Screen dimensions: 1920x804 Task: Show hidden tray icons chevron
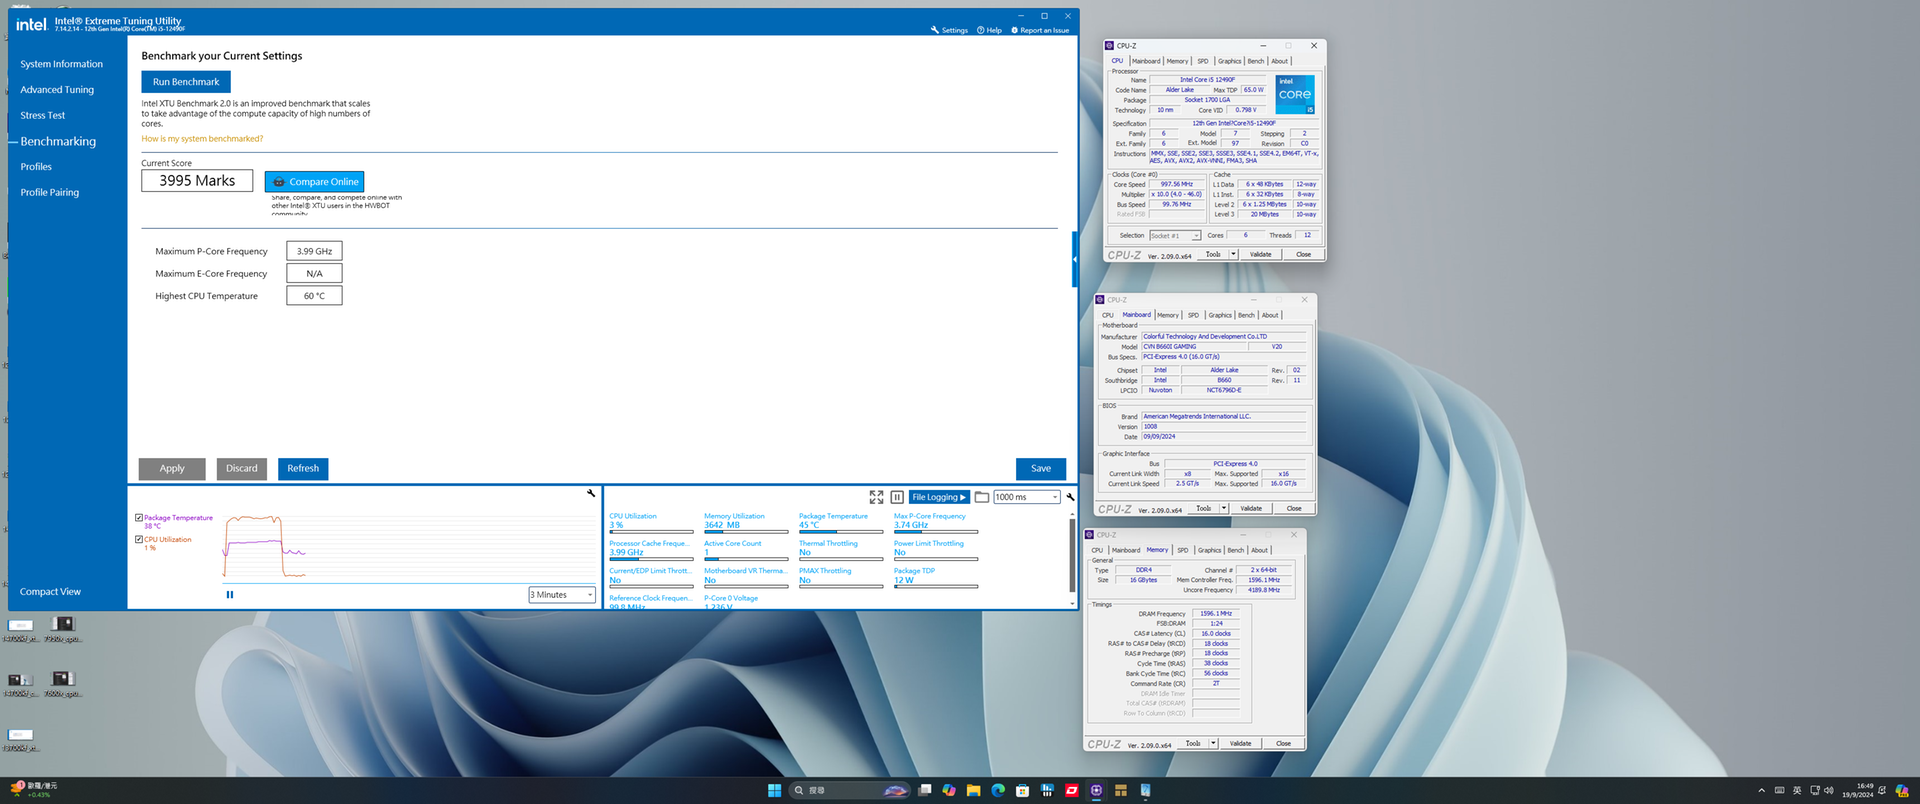tap(1762, 790)
